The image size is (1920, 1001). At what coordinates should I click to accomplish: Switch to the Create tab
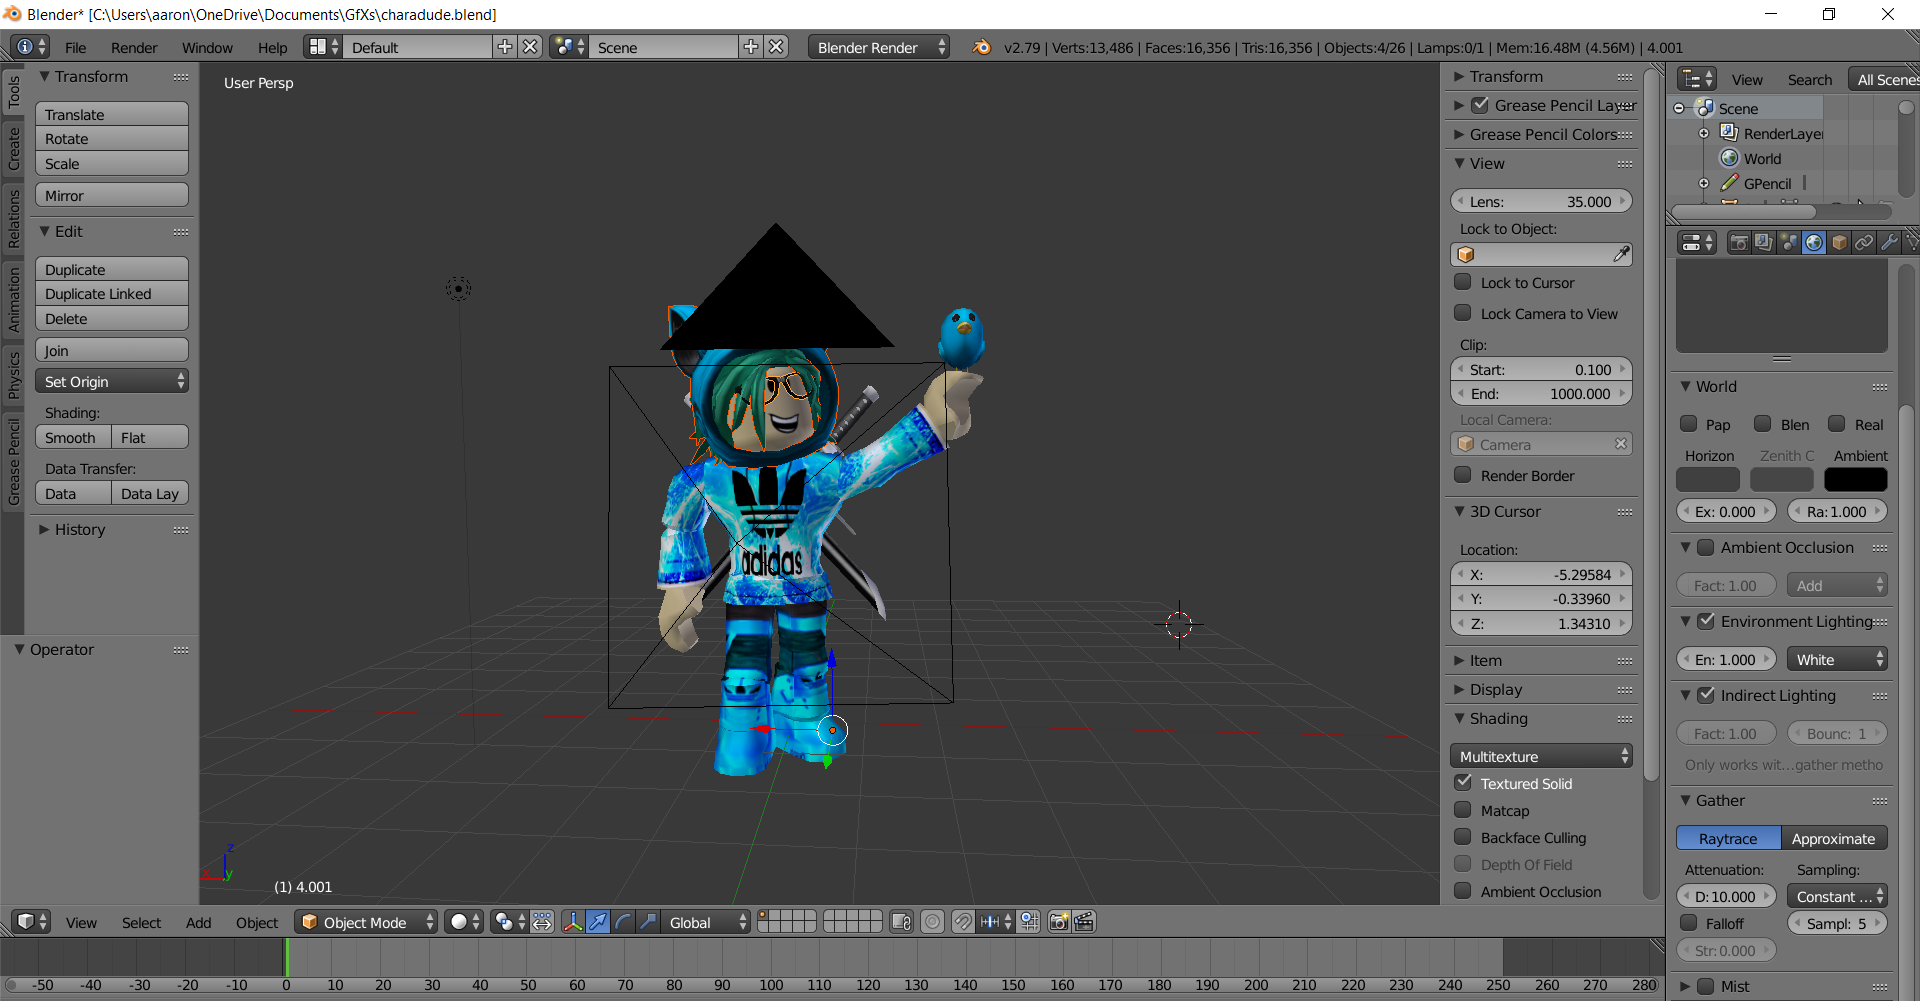click(13, 148)
